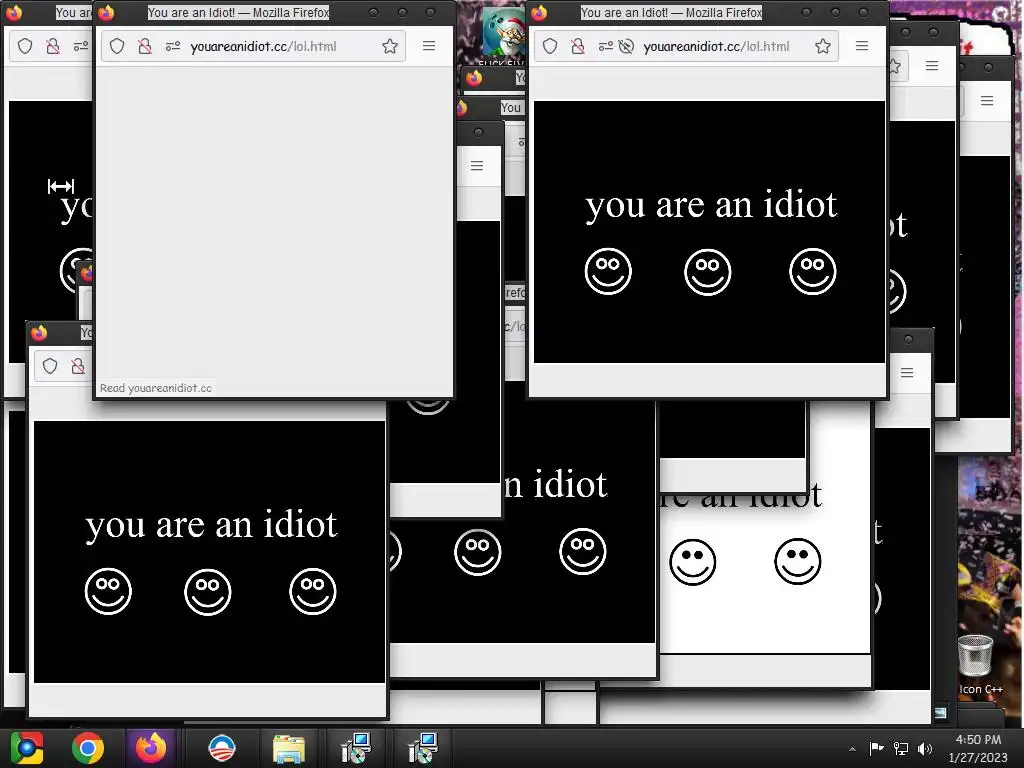This screenshot has height=768, width=1024.
Task: Click the second installer icon on the taskbar
Action: click(x=423, y=748)
